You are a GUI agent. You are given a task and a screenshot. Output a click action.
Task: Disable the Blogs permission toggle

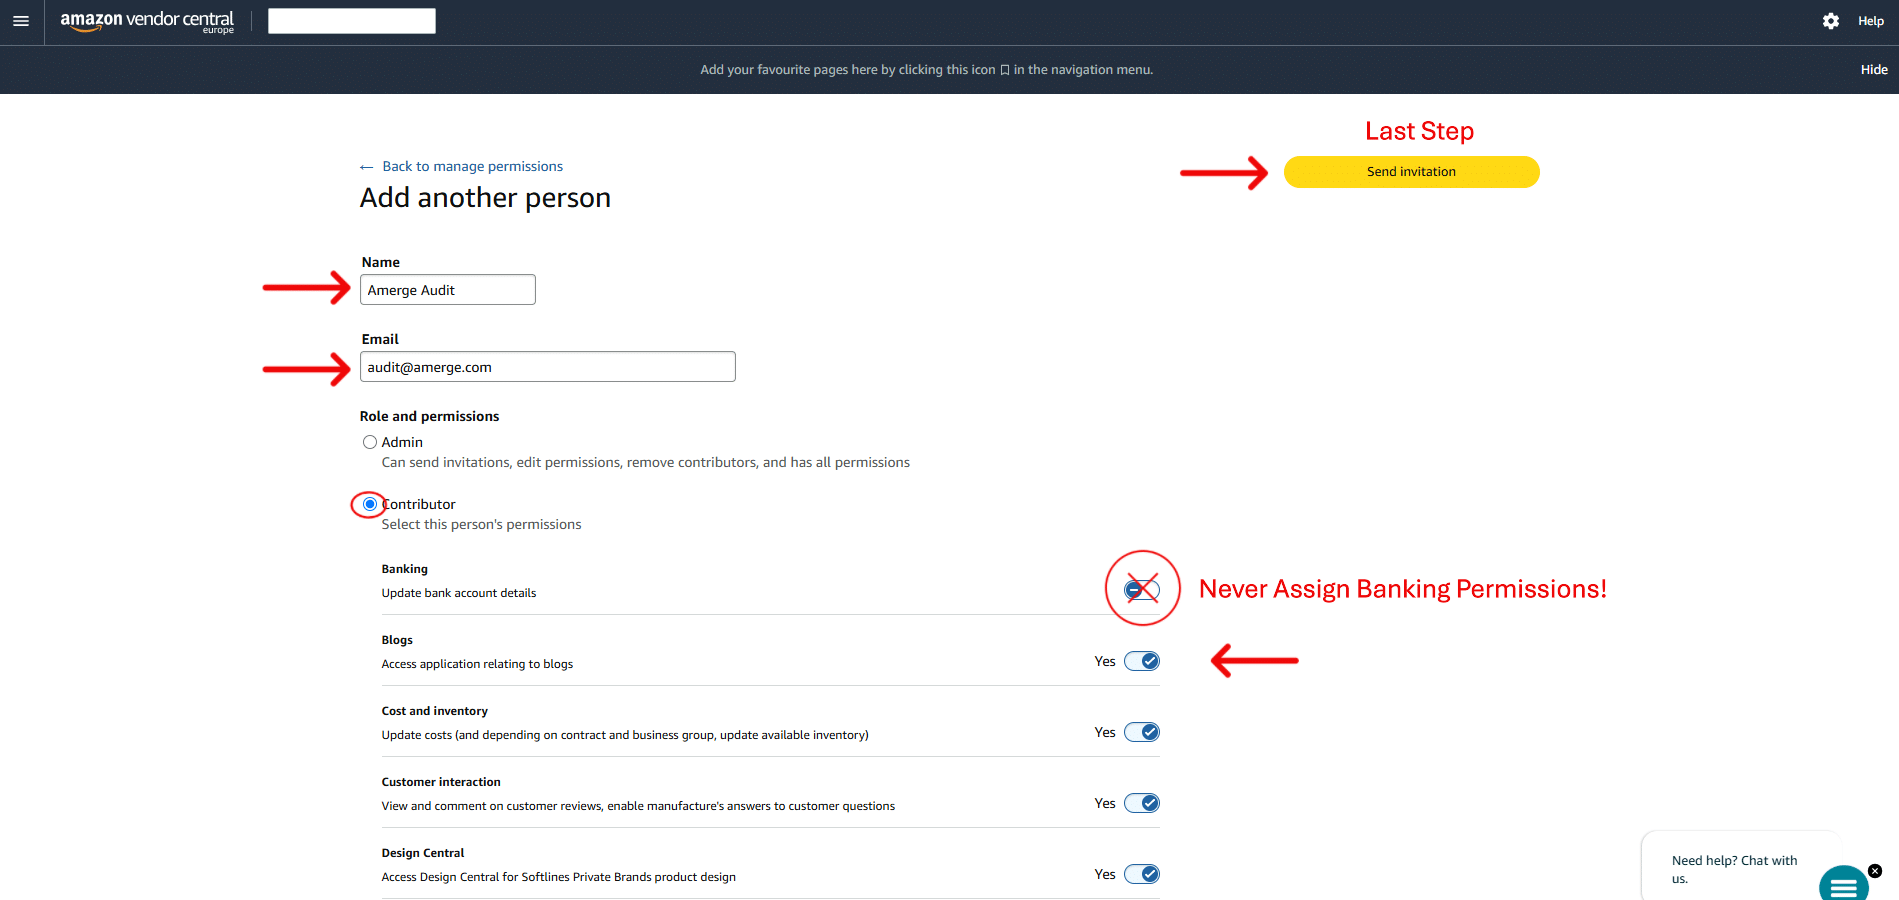click(x=1141, y=661)
